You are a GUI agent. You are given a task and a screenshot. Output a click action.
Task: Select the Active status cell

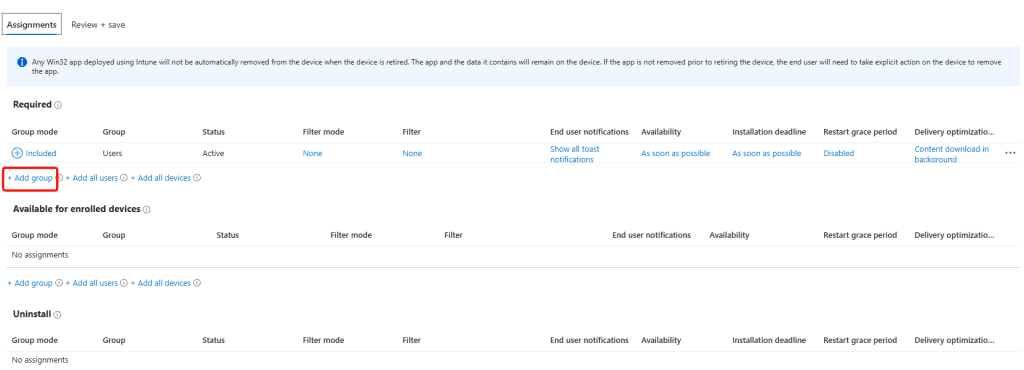tap(213, 153)
